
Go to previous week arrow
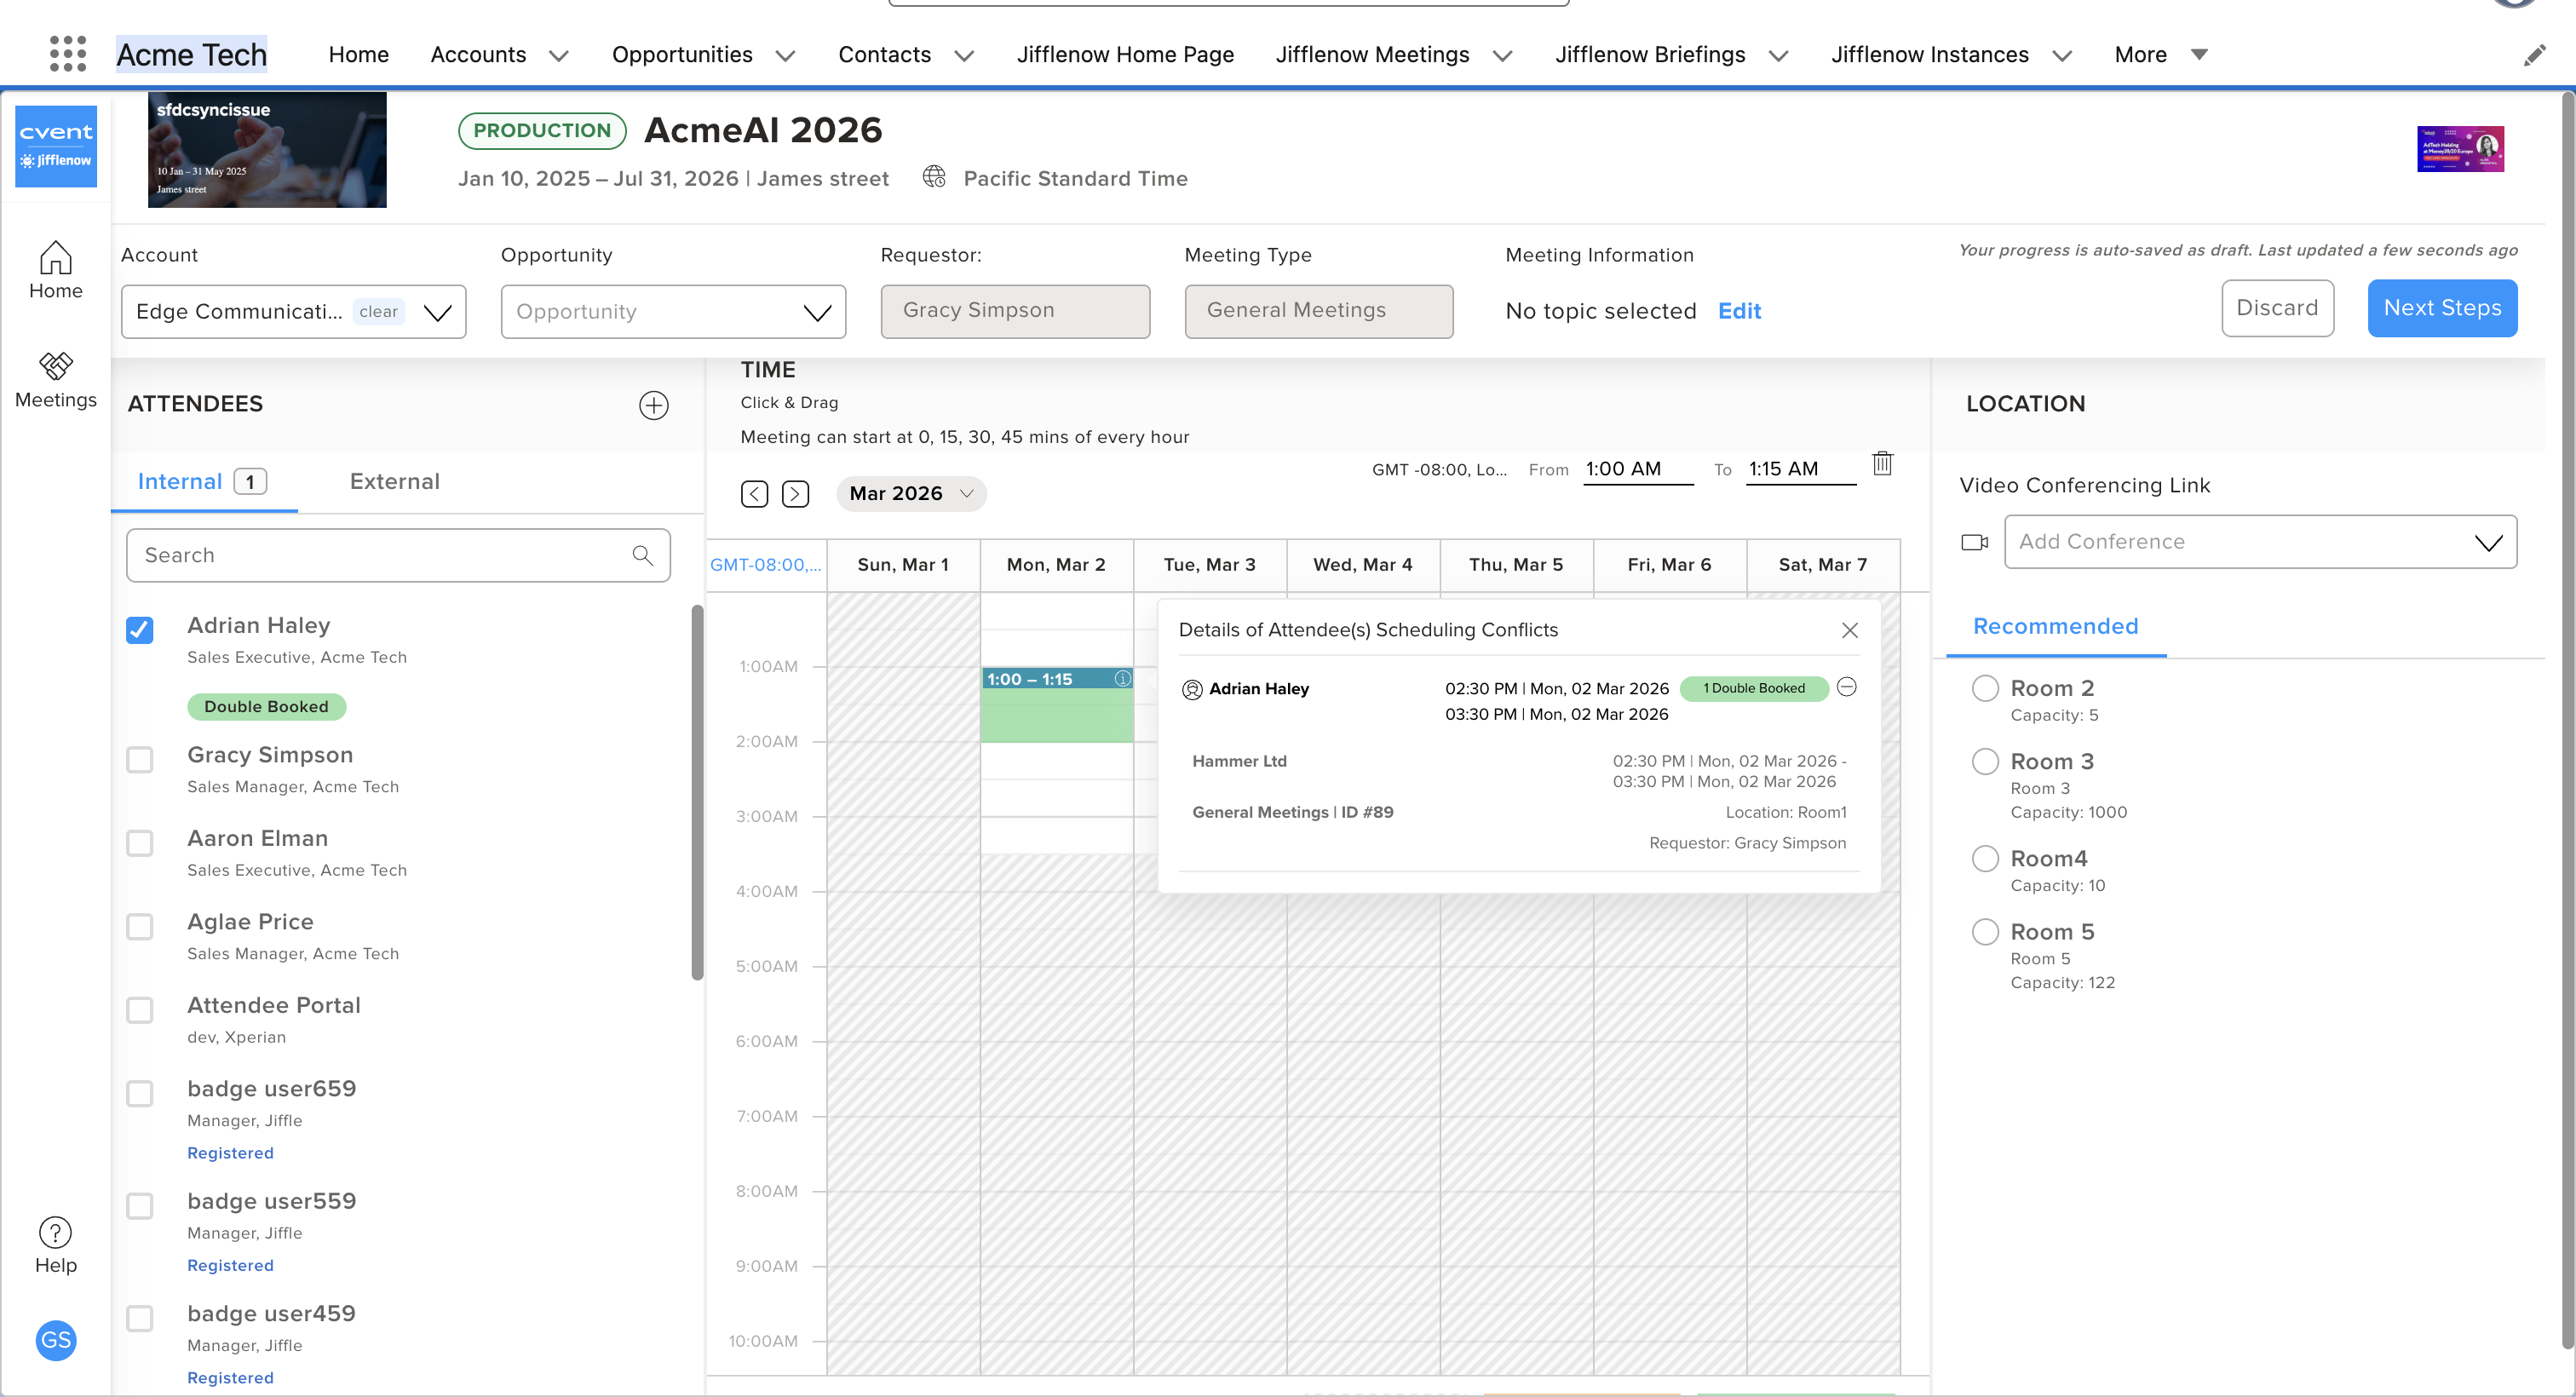pos(754,493)
